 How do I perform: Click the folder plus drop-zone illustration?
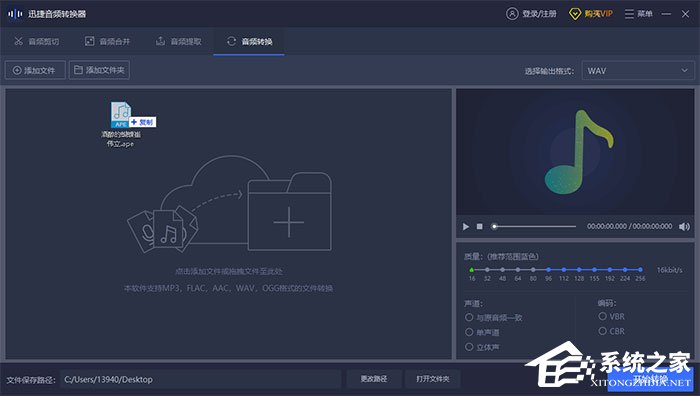coord(289,211)
